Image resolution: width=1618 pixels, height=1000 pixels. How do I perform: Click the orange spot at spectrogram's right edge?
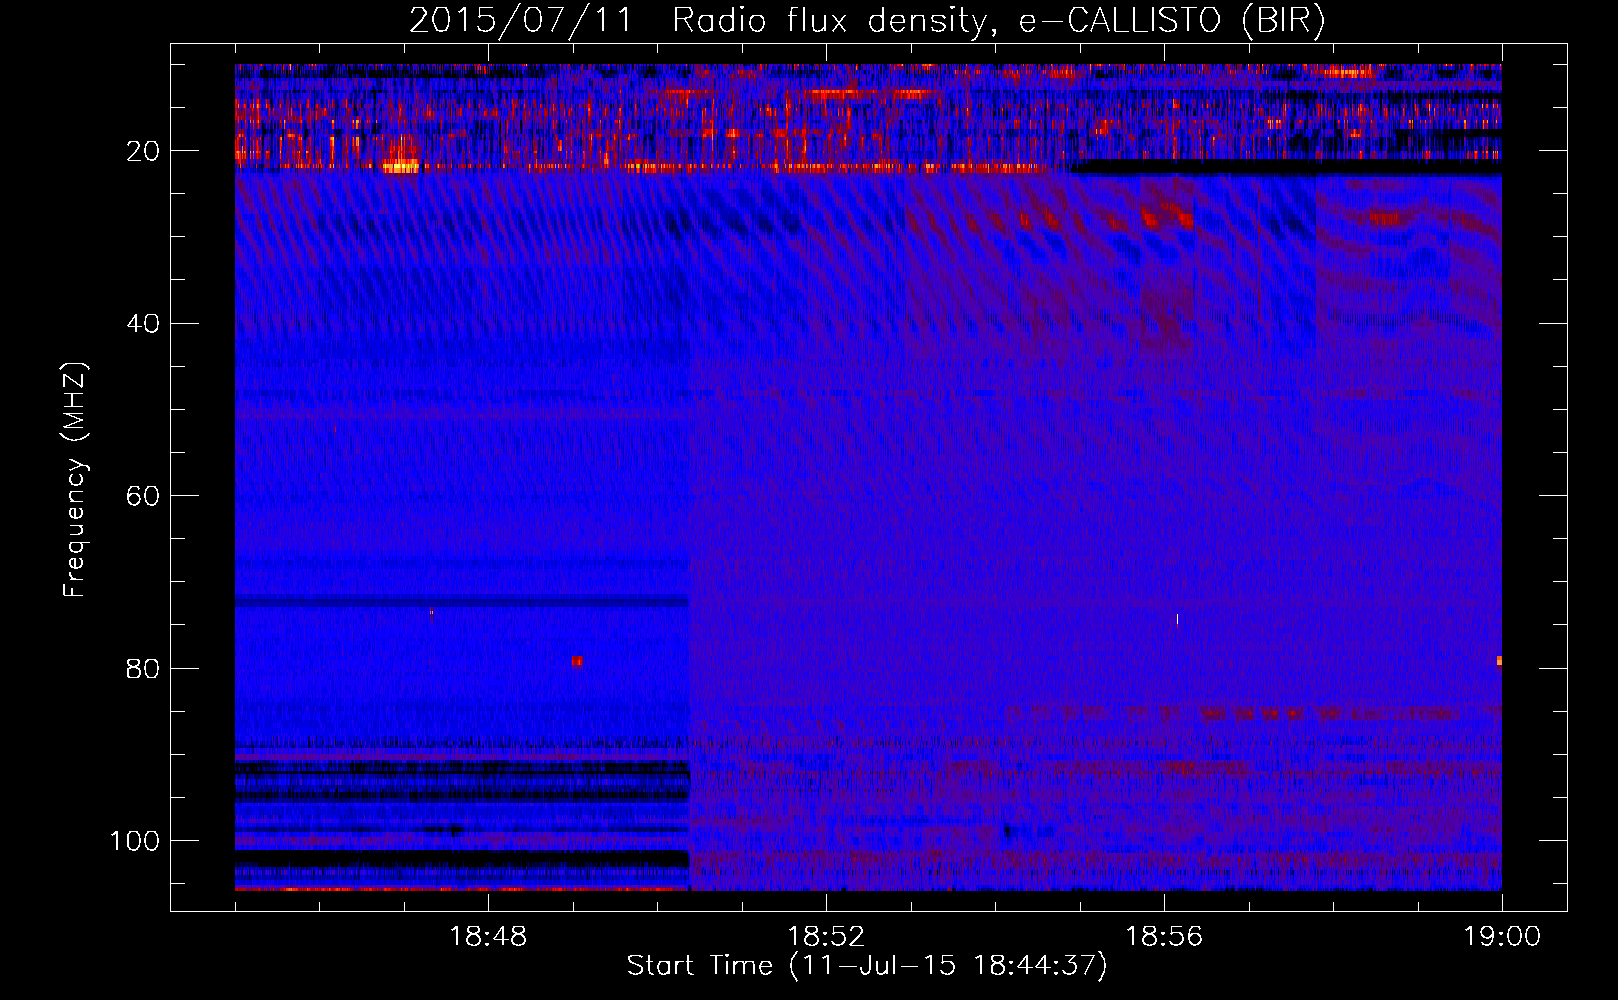(1499, 661)
